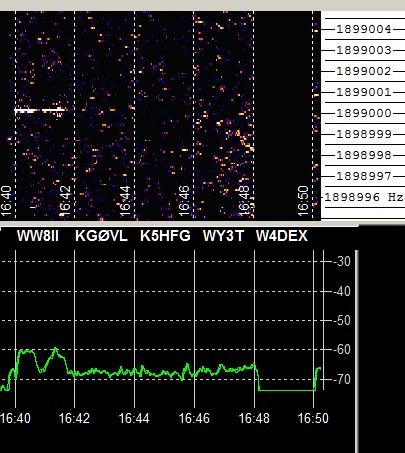Click the -30 dB level label
Viewport: 405px width, 453px height.
click(x=342, y=261)
